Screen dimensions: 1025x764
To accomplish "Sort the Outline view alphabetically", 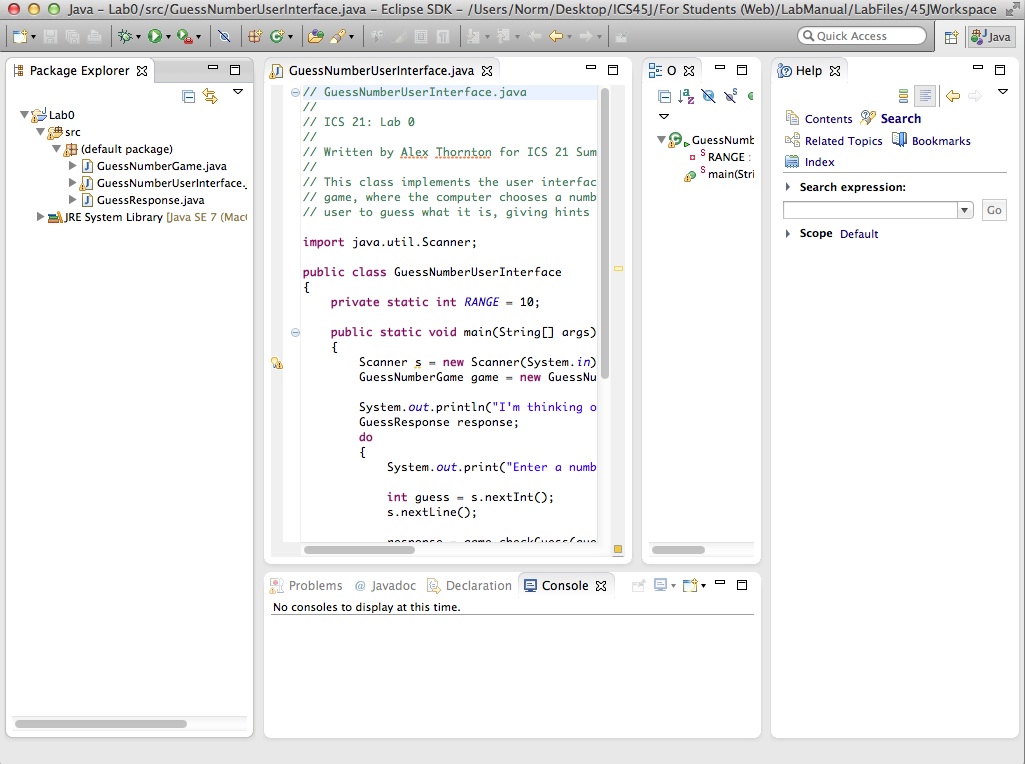I will [686, 96].
